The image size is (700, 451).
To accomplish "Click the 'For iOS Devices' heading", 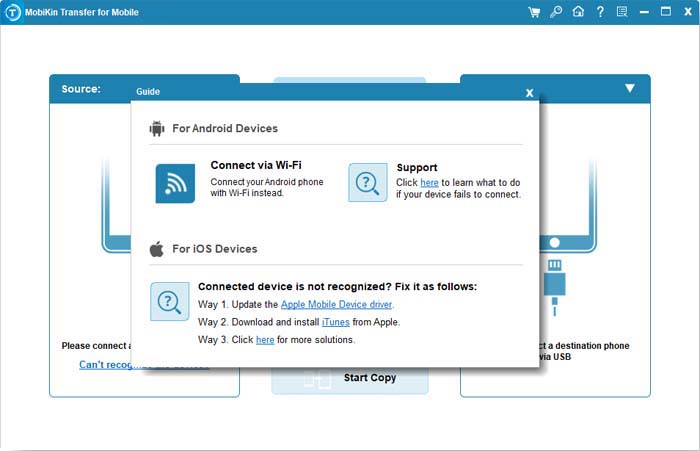I will pyautogui.click(x=215, y=249).
